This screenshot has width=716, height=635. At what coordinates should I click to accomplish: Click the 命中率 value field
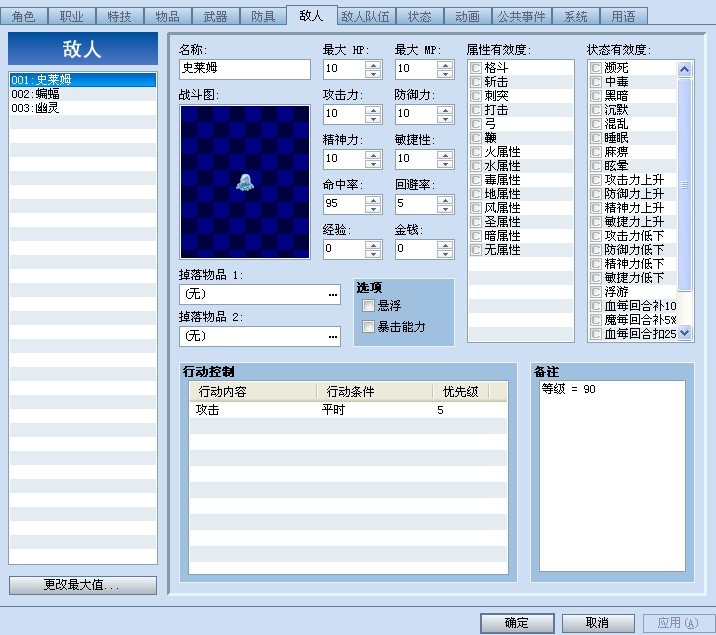[x=344, y=204]
